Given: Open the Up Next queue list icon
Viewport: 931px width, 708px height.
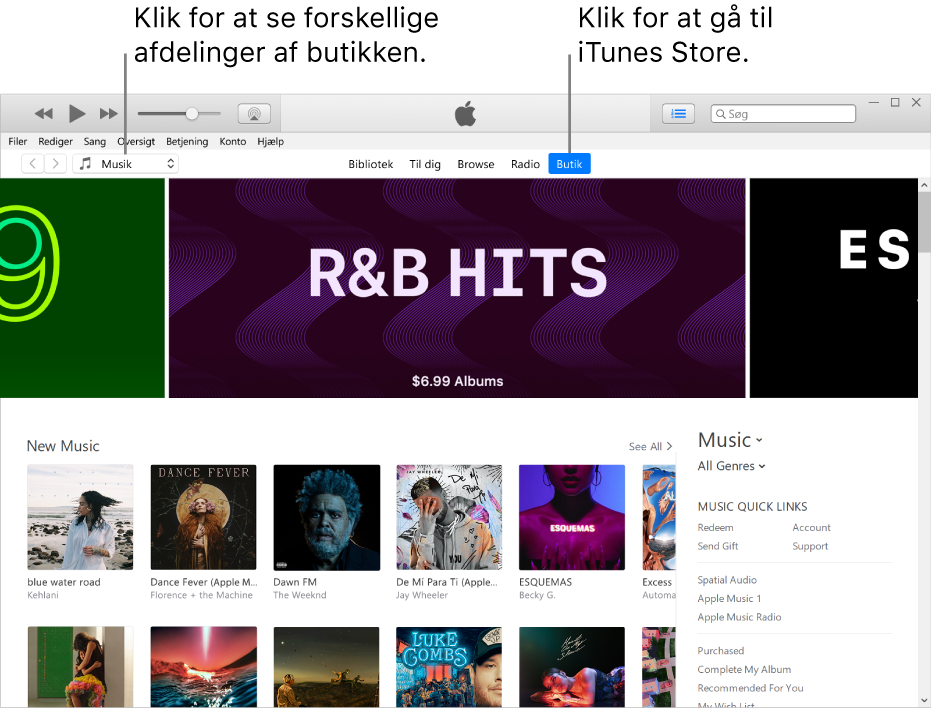Looking at the screenshot, I should pyautogui.click(x=678, y=113).
